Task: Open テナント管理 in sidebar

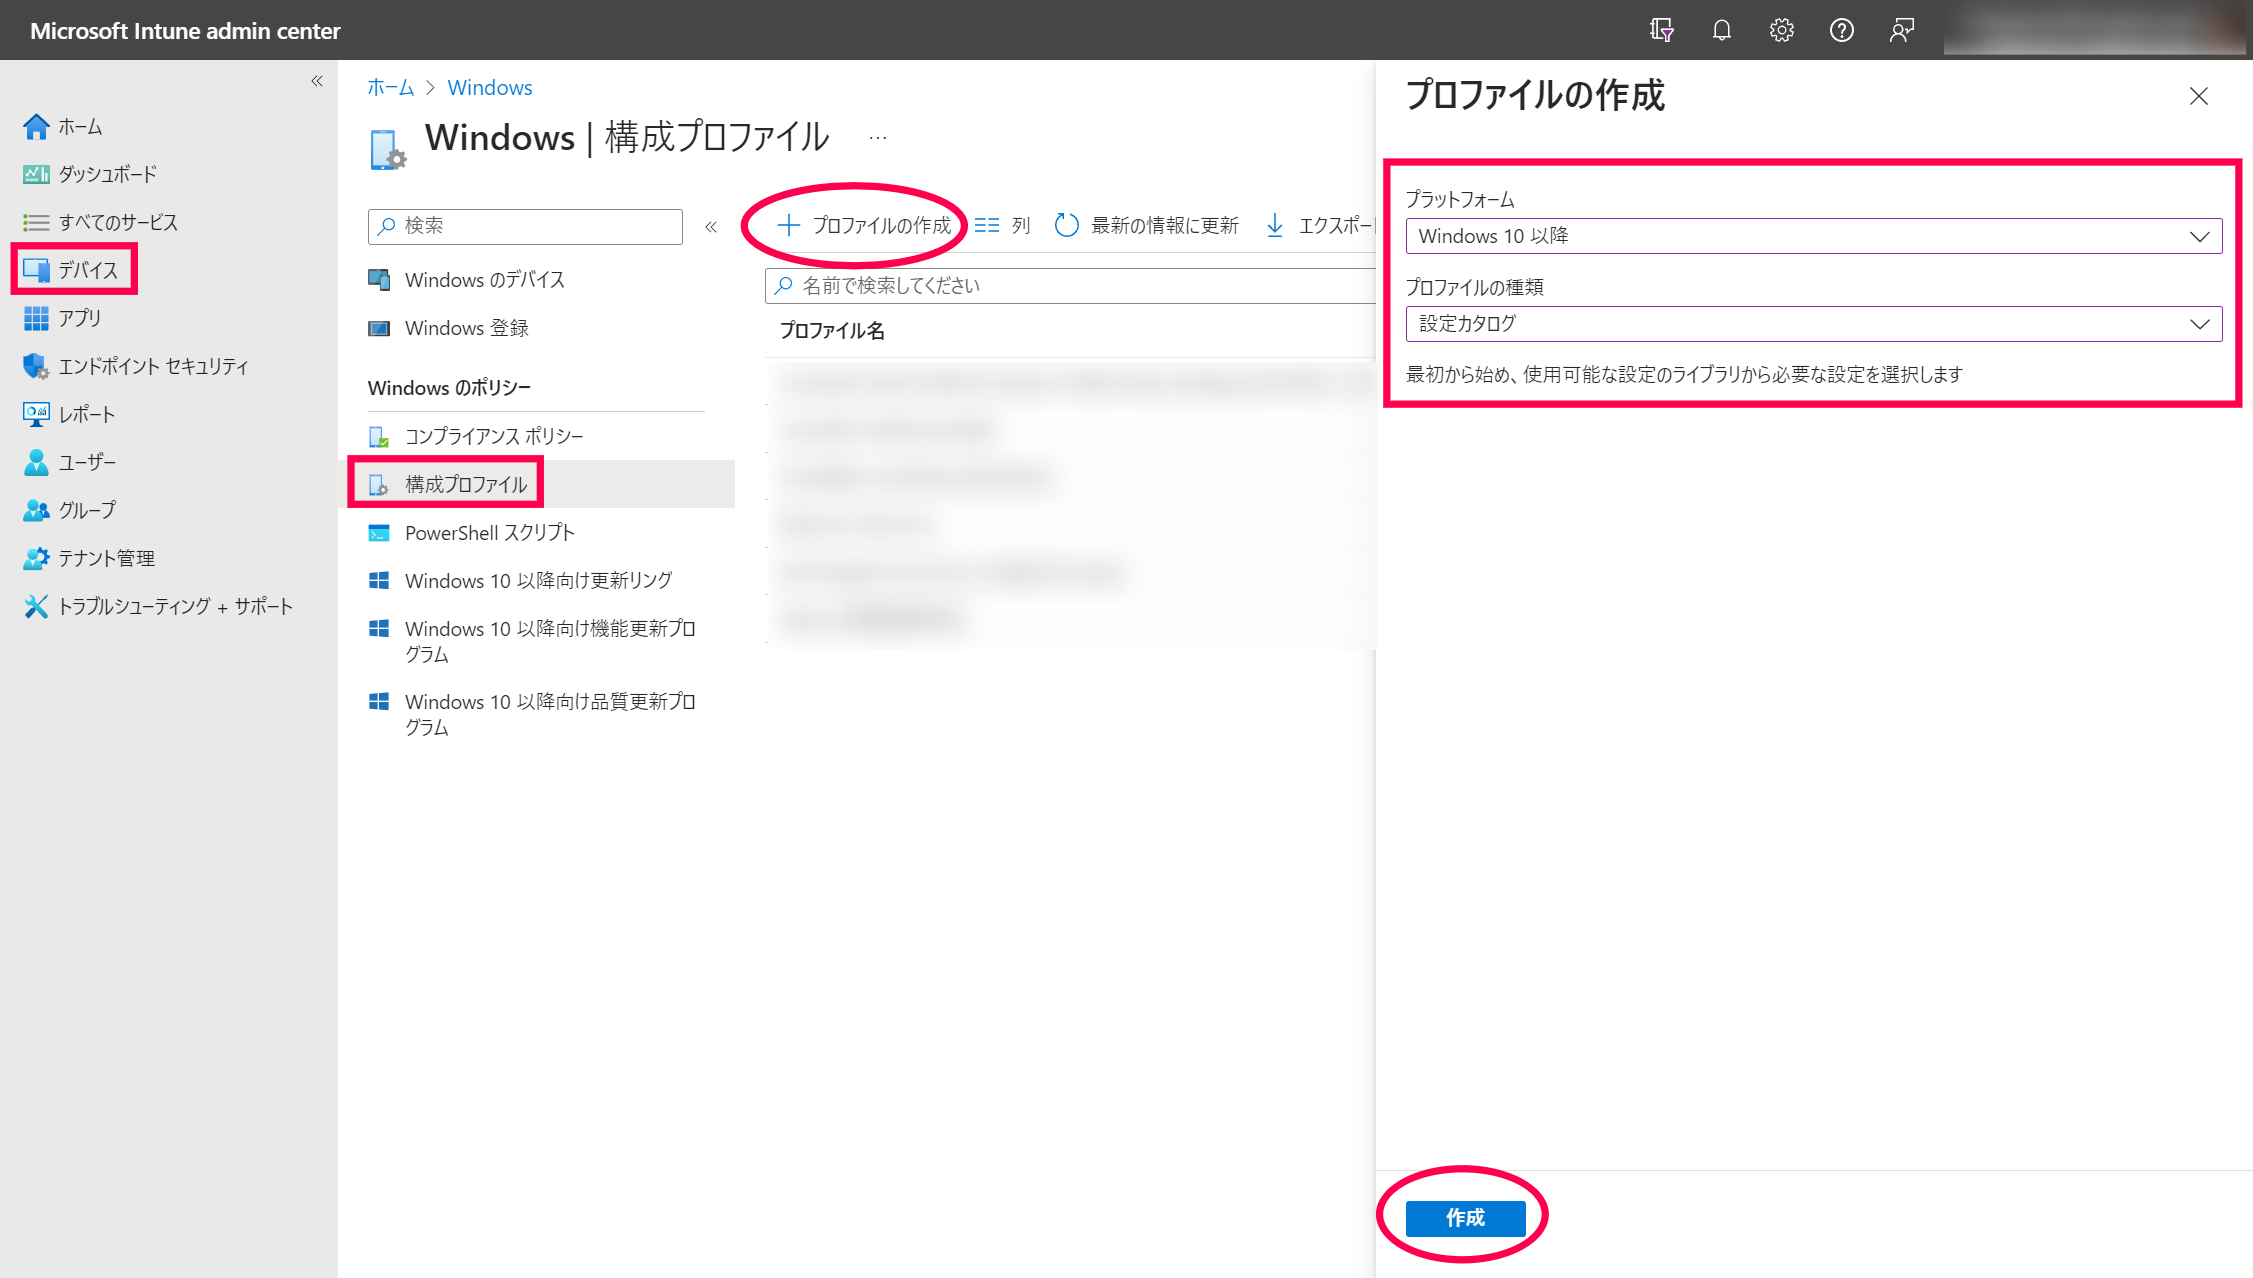Action: [x=88, y=558]
